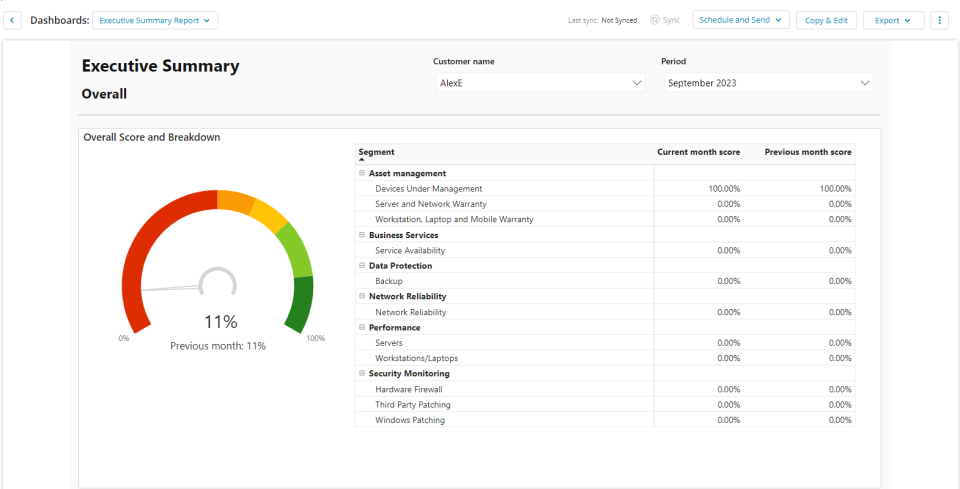Collapse the Business Services group
This screenshot has height=489, width=960.
pyautogui.click(x=362, y=235)
